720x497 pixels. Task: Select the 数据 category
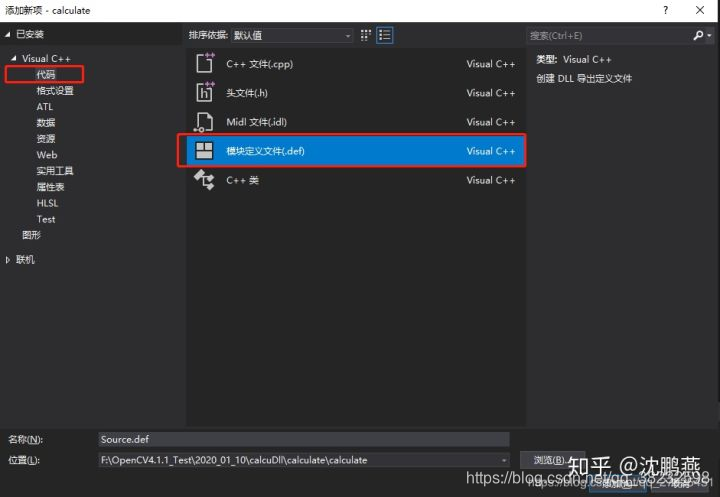45,123
